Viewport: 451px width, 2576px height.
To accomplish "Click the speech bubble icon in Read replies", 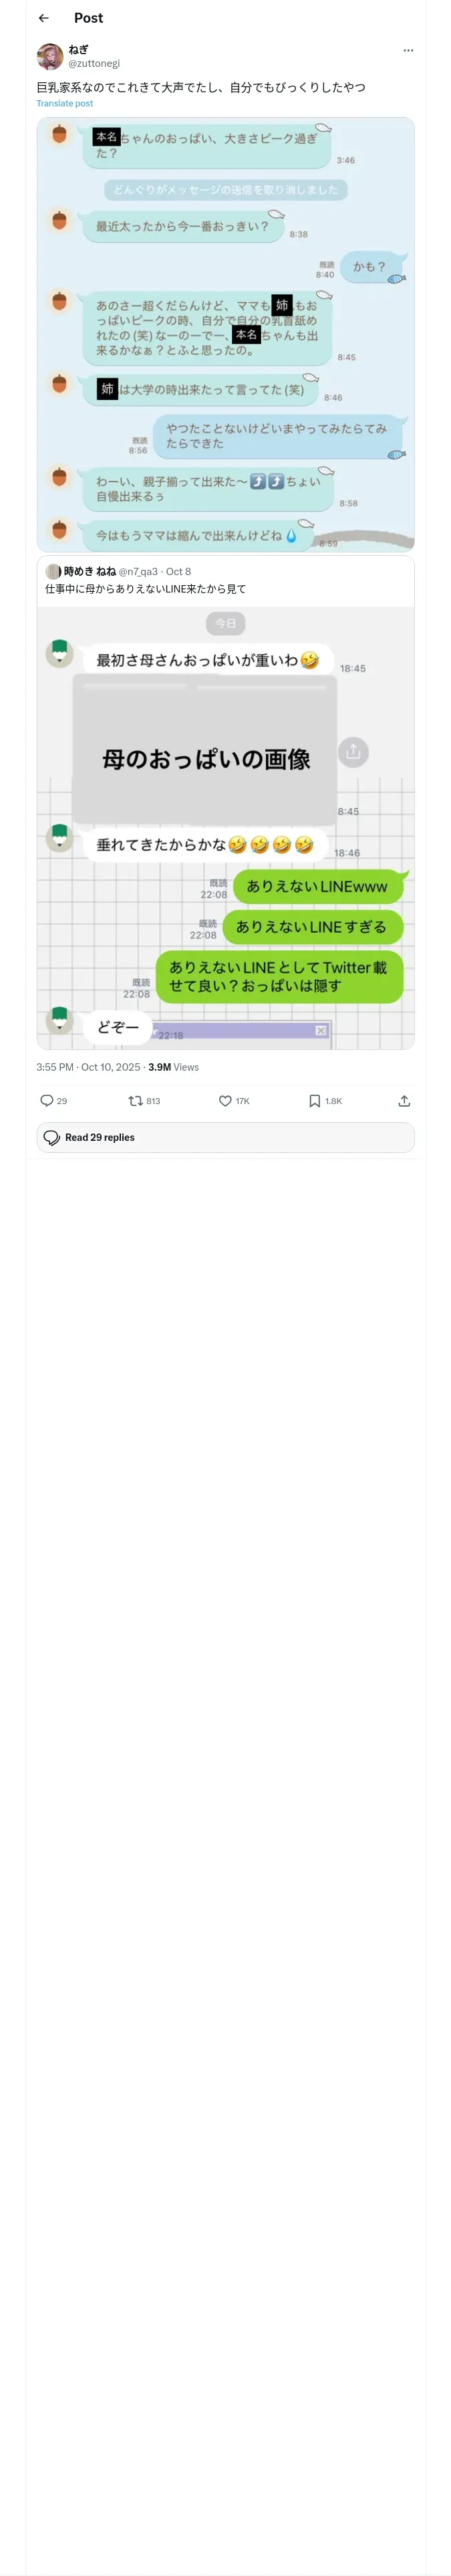I will 52,1137.
